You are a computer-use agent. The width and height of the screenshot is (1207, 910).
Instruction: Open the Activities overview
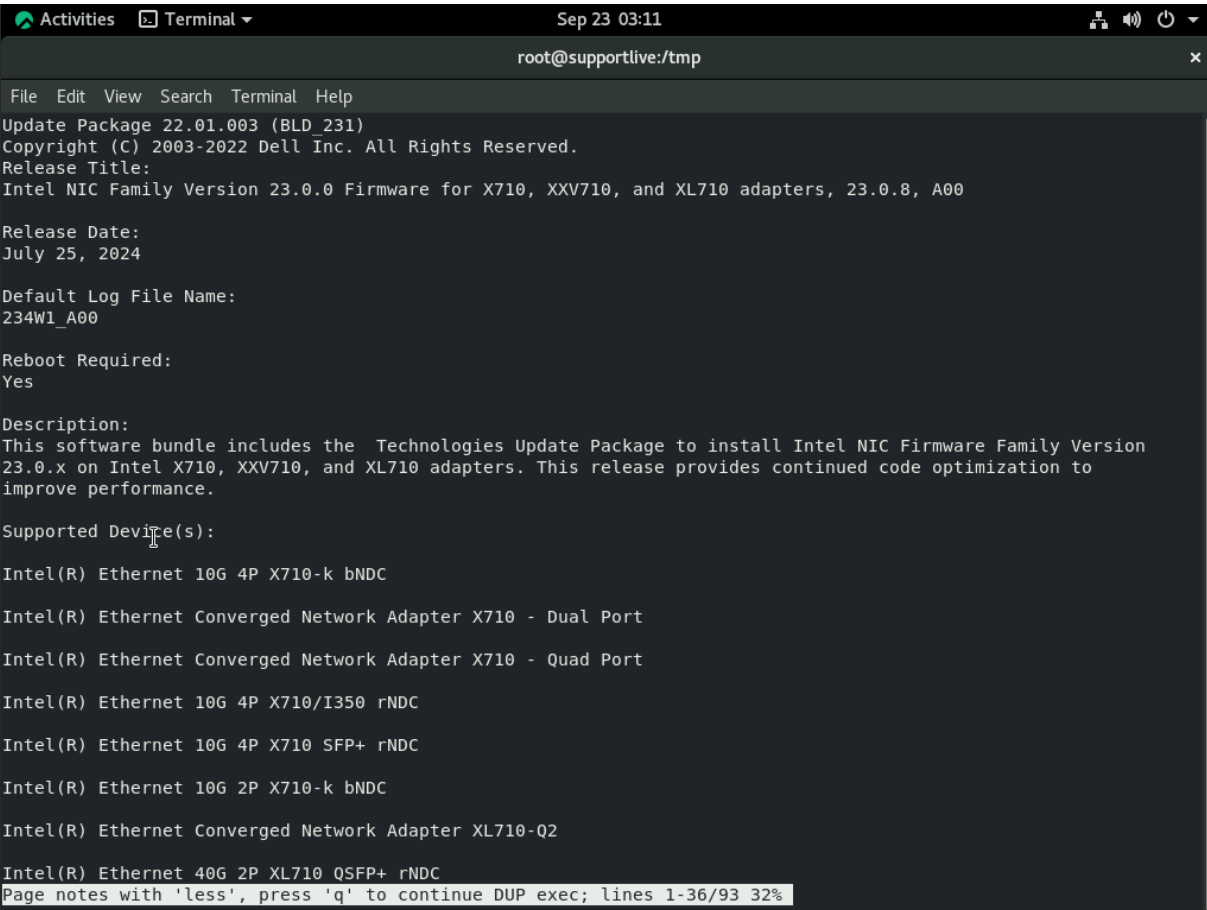coord(75,17)
